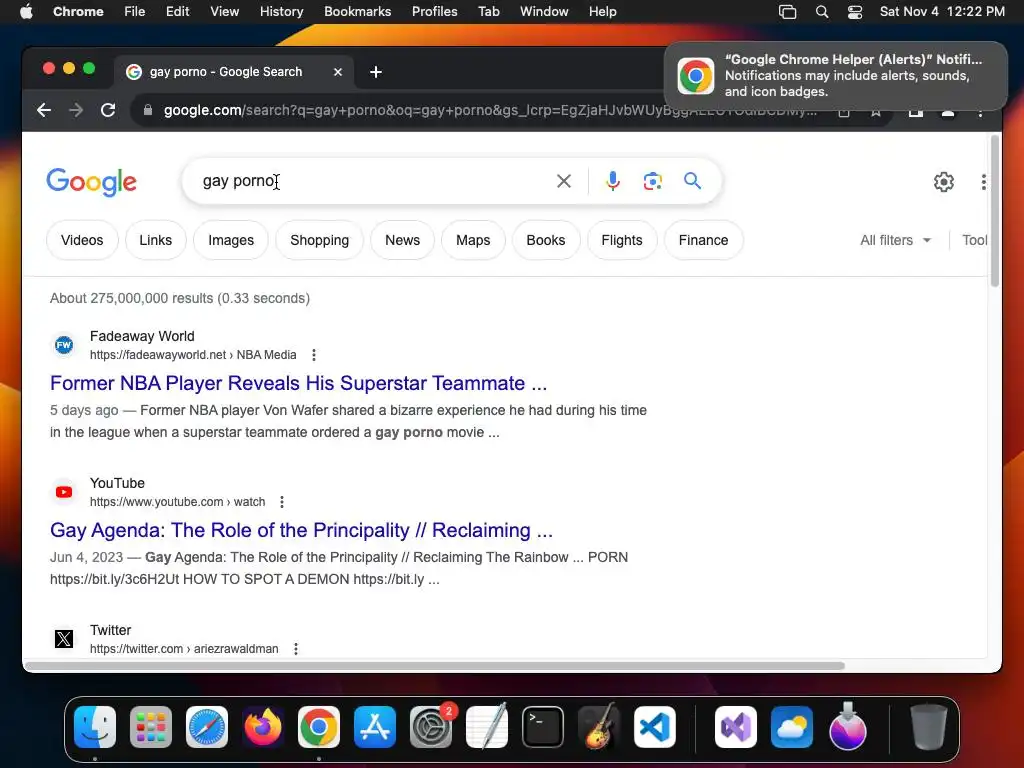Open a new browser tab

click(376, 72)
